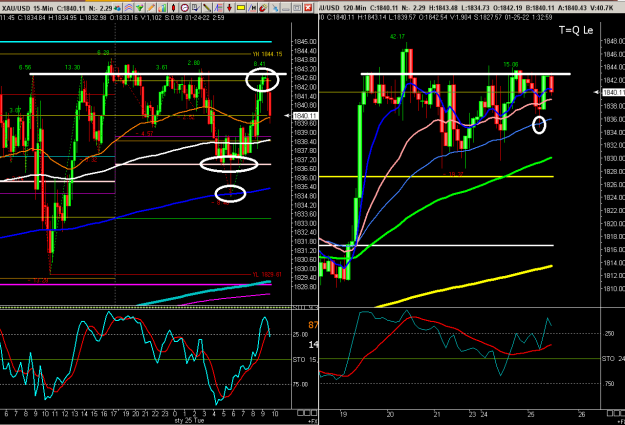Click the blue pushpin icon
625x425 pixels.
(x=275, y=8)
